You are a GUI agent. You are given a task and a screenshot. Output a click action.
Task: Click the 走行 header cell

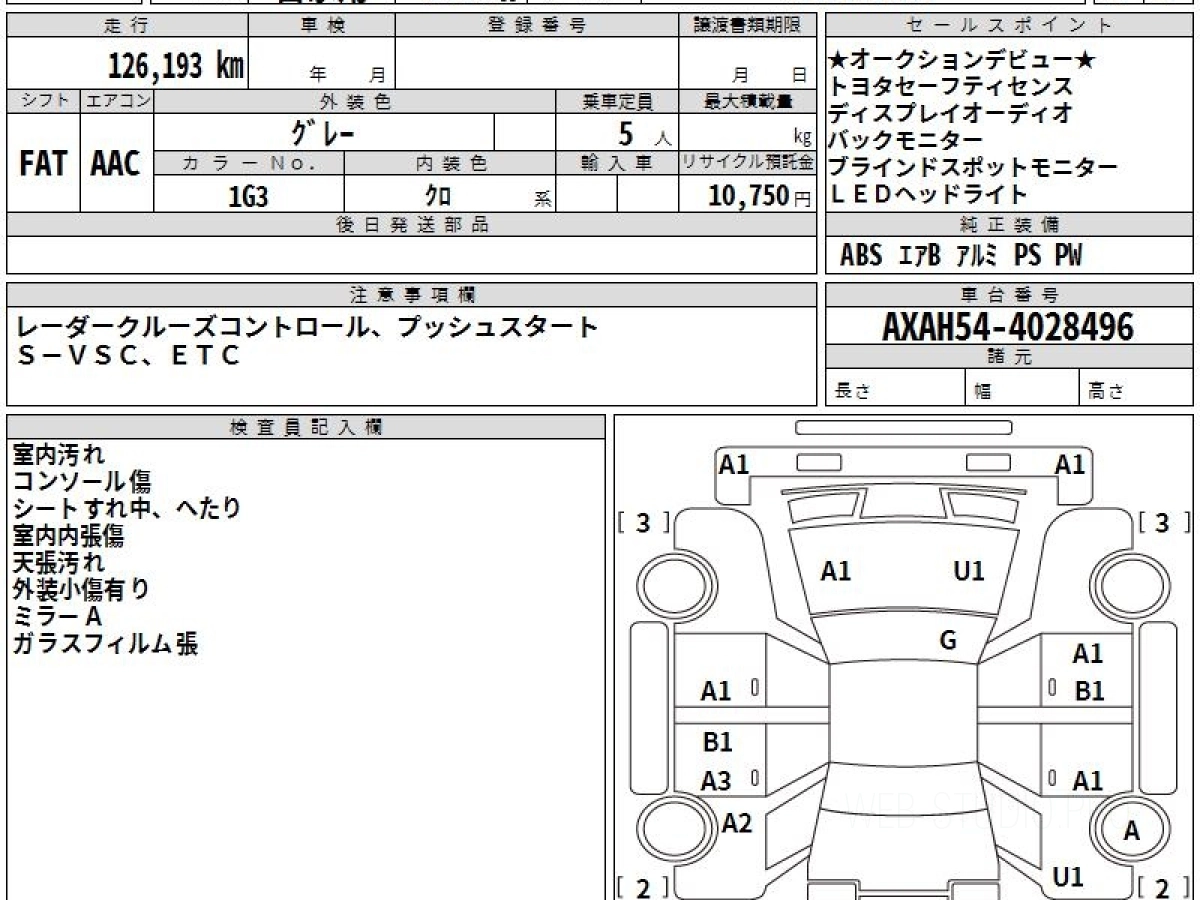click(126, 26)
